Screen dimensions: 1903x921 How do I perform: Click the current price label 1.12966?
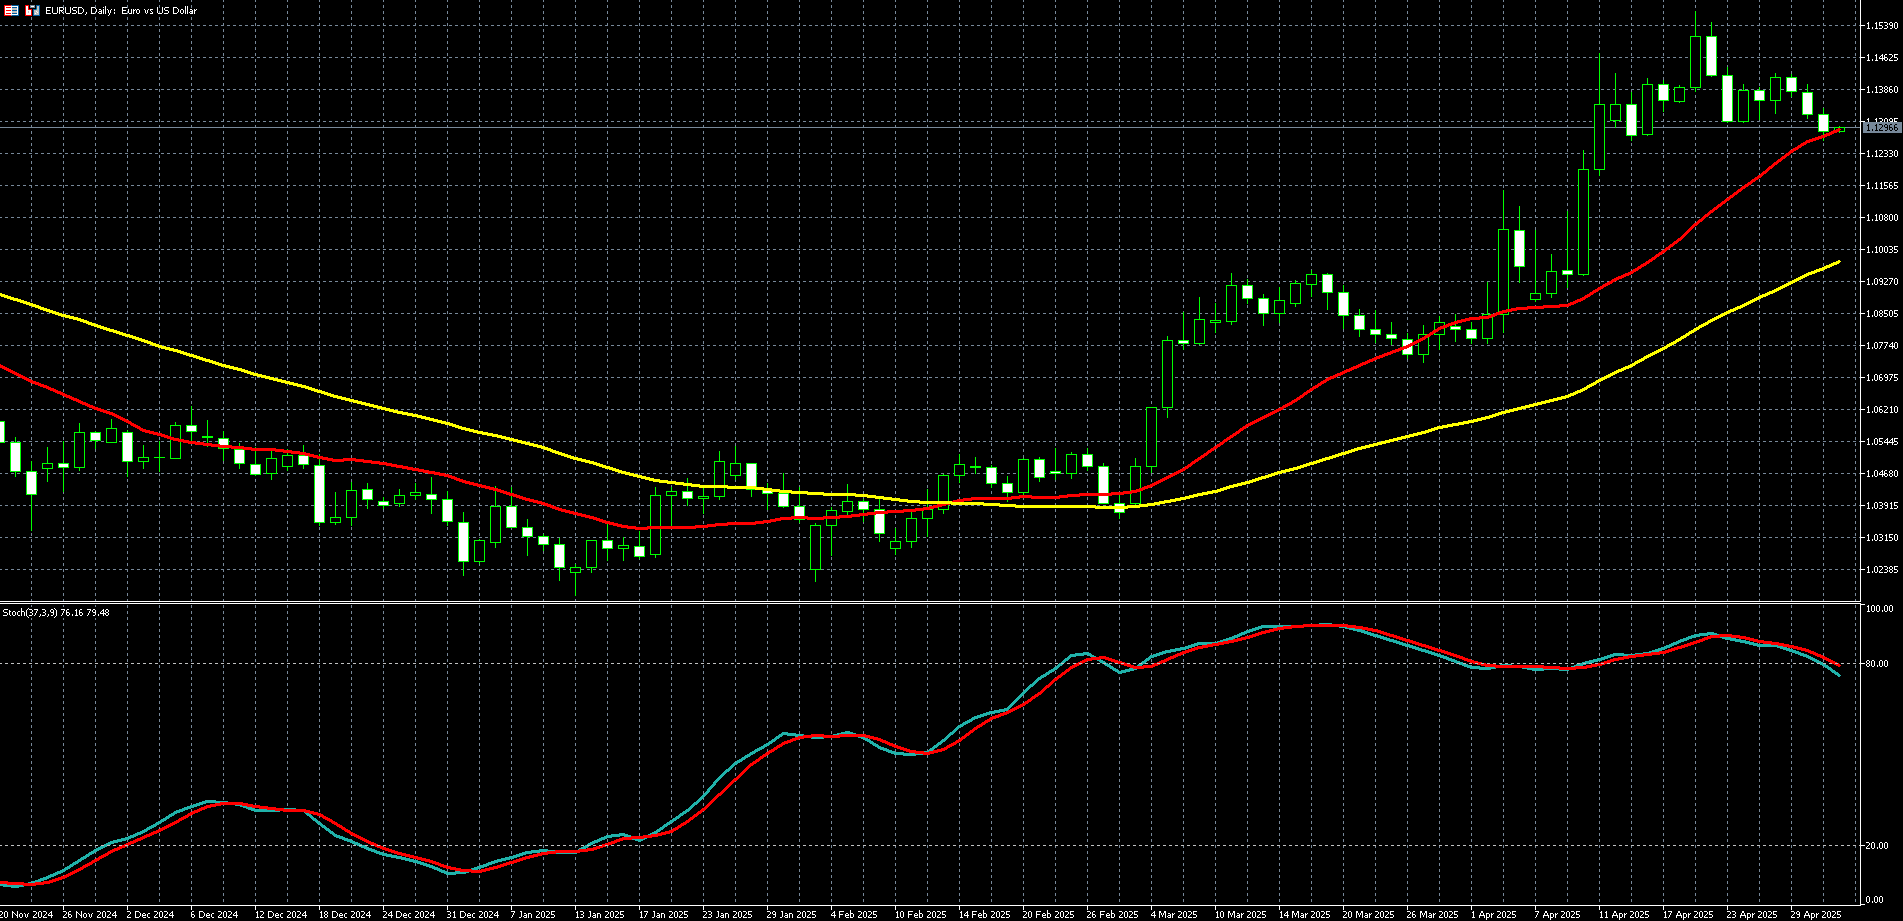tap(1881, 128)
